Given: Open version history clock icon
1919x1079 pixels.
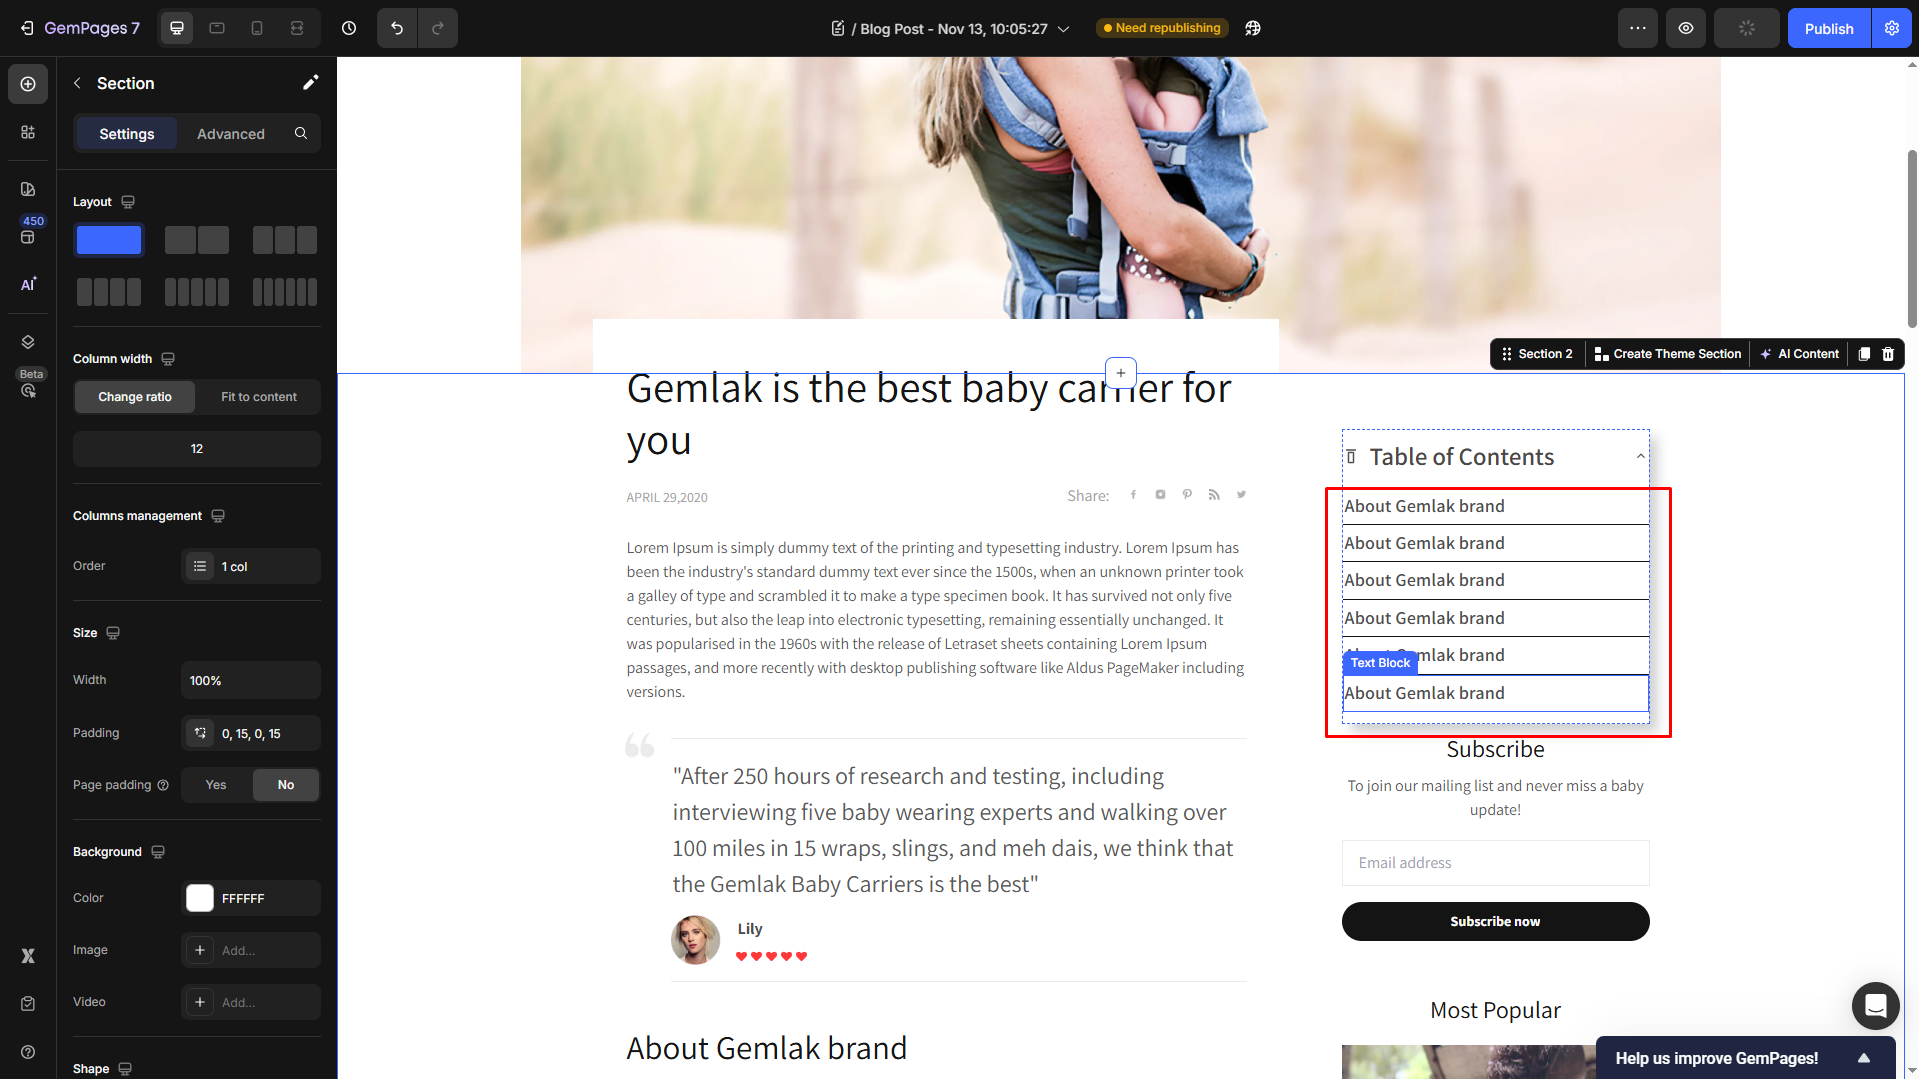Looking at the screenshot, I should click(x=349, y=28).
